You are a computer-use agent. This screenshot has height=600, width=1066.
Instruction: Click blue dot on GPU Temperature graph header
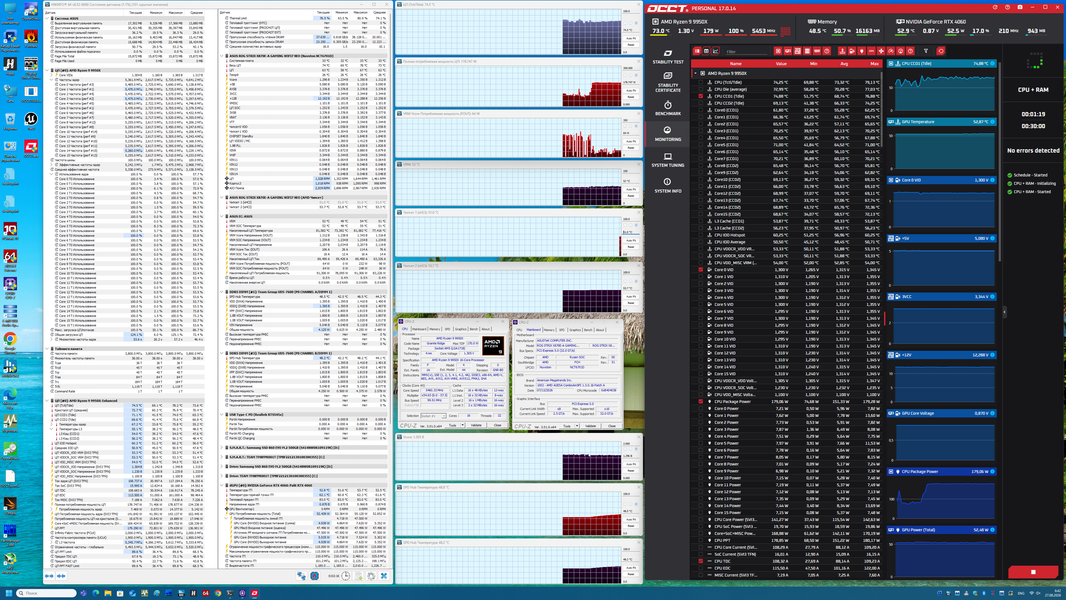[x=993, y=122]
